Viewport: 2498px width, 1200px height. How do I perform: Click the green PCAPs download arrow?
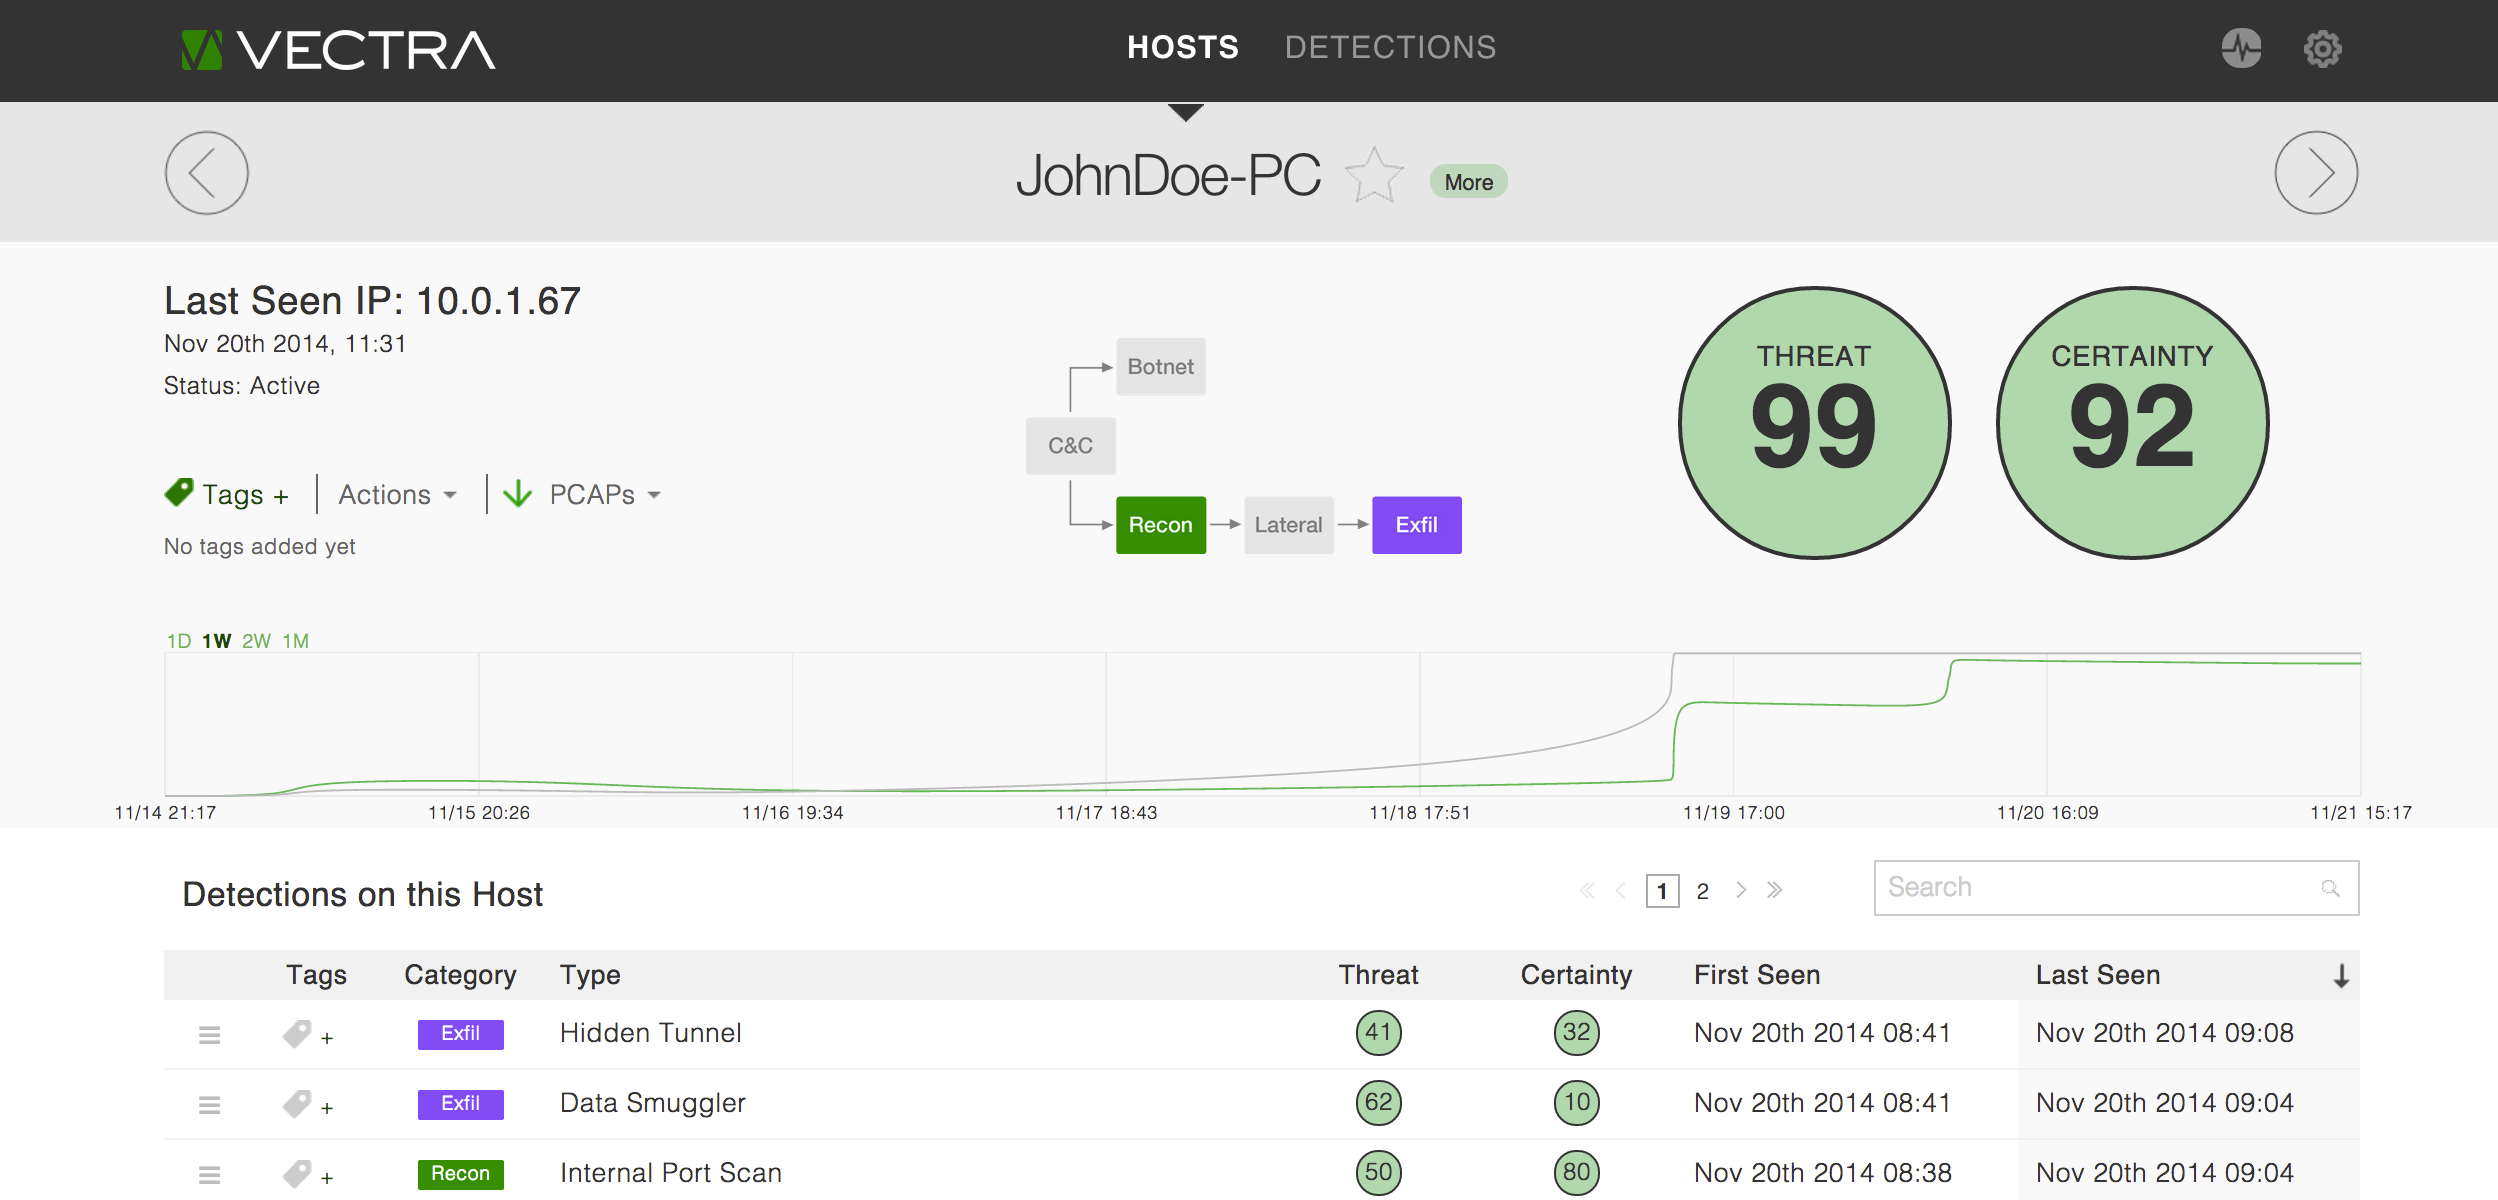(517, 494)
